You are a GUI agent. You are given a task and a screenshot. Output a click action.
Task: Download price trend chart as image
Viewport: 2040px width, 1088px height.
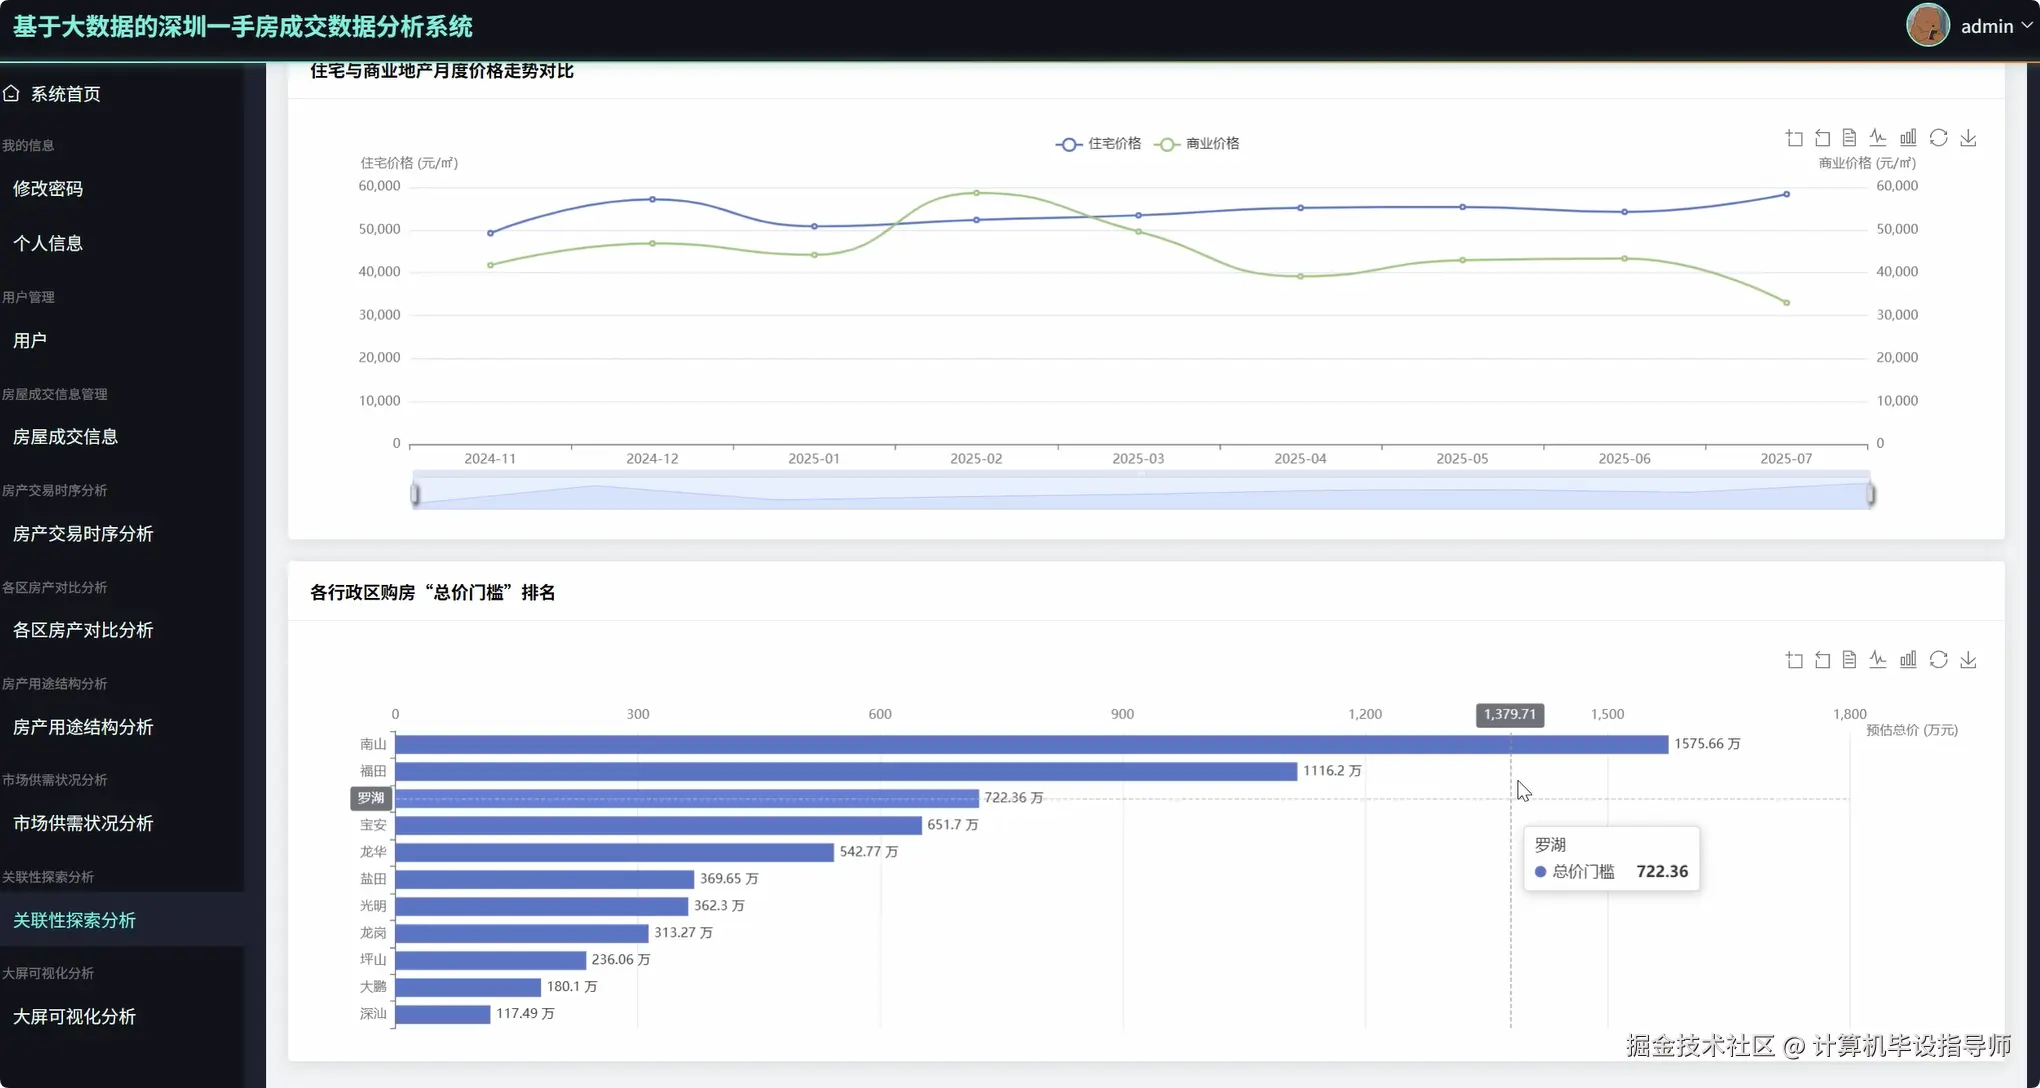(x=1968, y=138)
